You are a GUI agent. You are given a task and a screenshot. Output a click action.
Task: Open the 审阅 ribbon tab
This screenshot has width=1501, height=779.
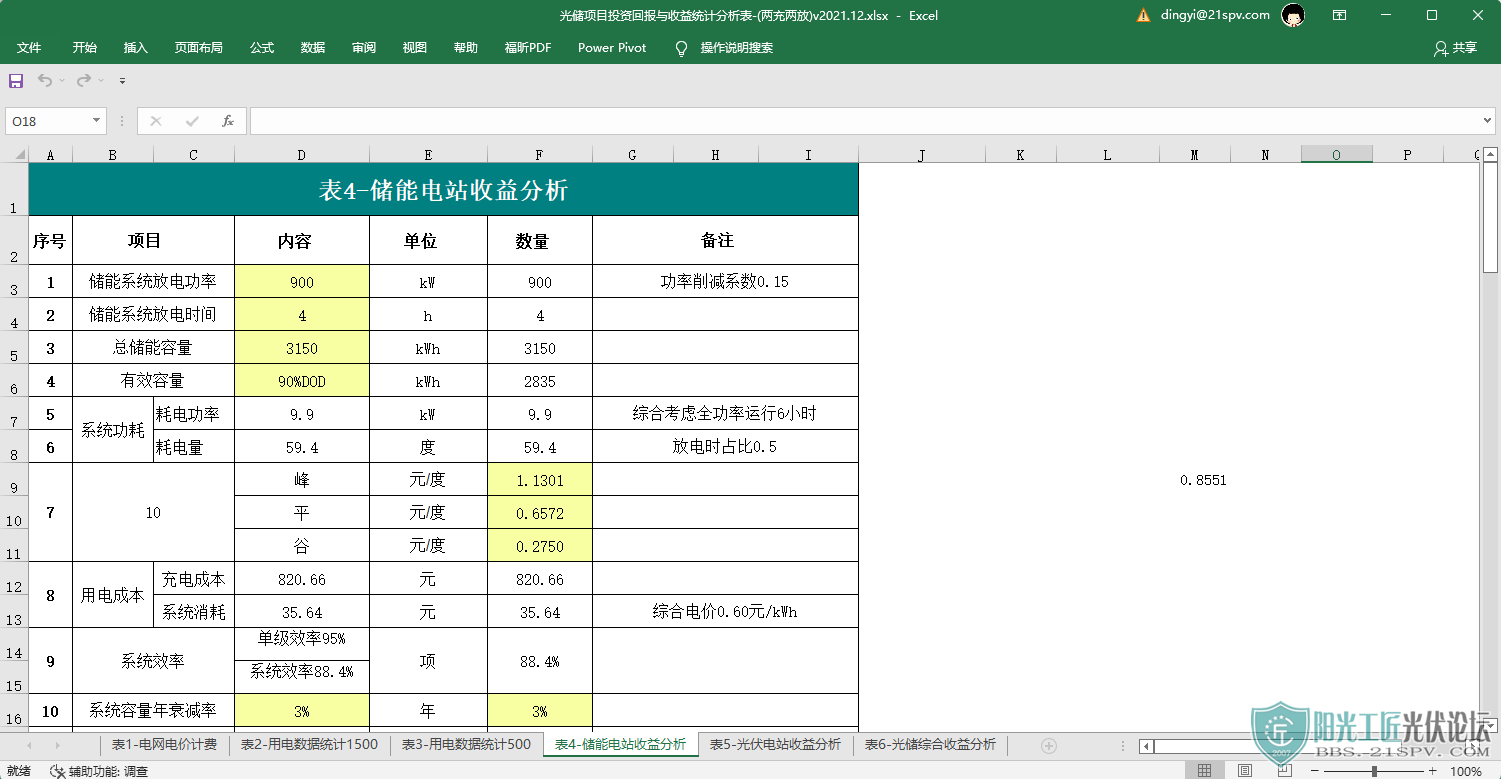tap(364, 47)
